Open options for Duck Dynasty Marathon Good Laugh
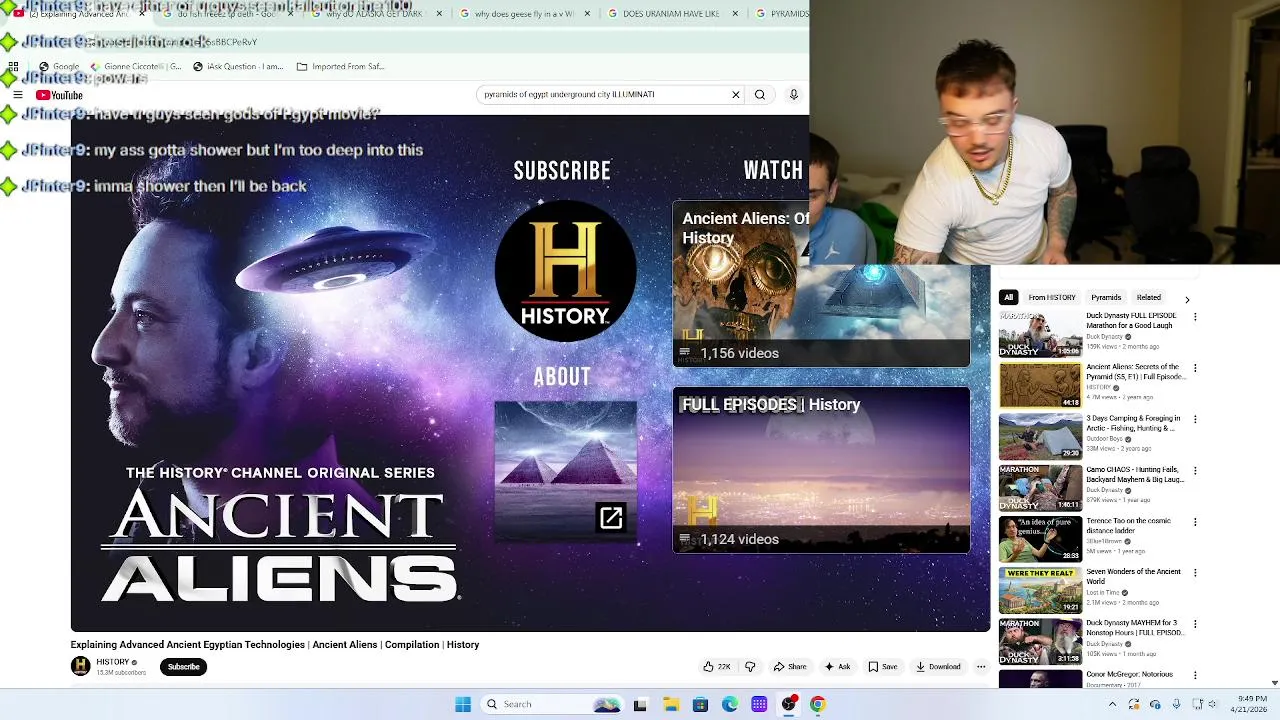1280x720 pixels. [x=1195, y=317]
